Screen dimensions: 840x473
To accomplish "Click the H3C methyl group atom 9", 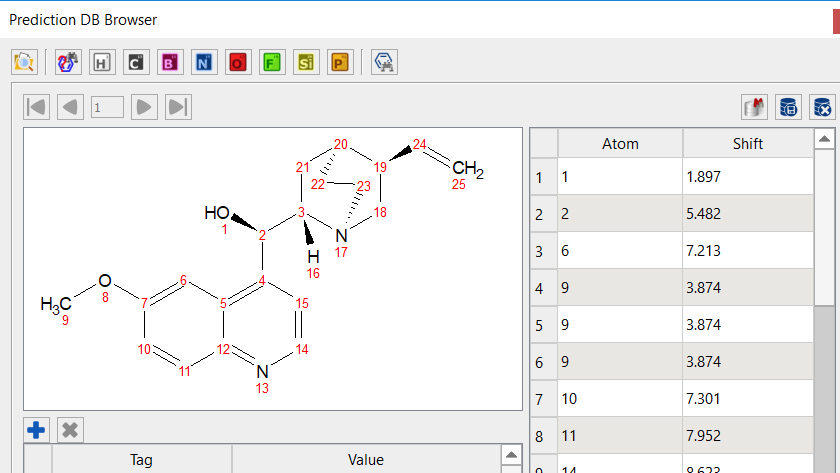I will pos(56,305).
